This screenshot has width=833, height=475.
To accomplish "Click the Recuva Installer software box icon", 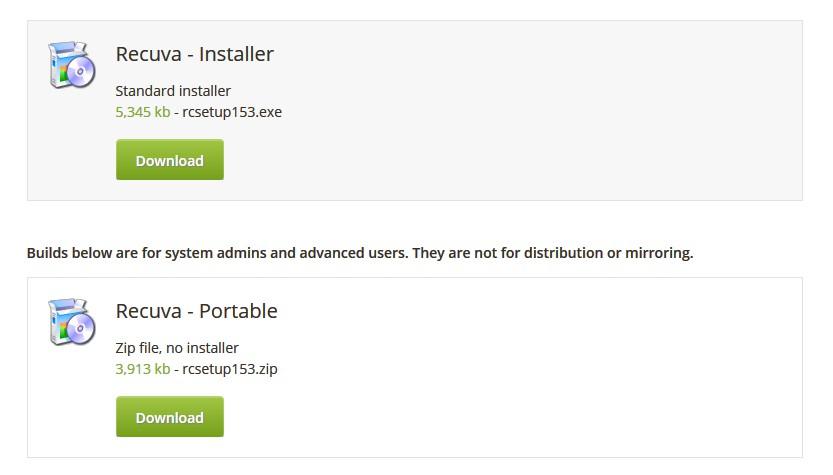I will pyautogui.click(x=71, y=65).
